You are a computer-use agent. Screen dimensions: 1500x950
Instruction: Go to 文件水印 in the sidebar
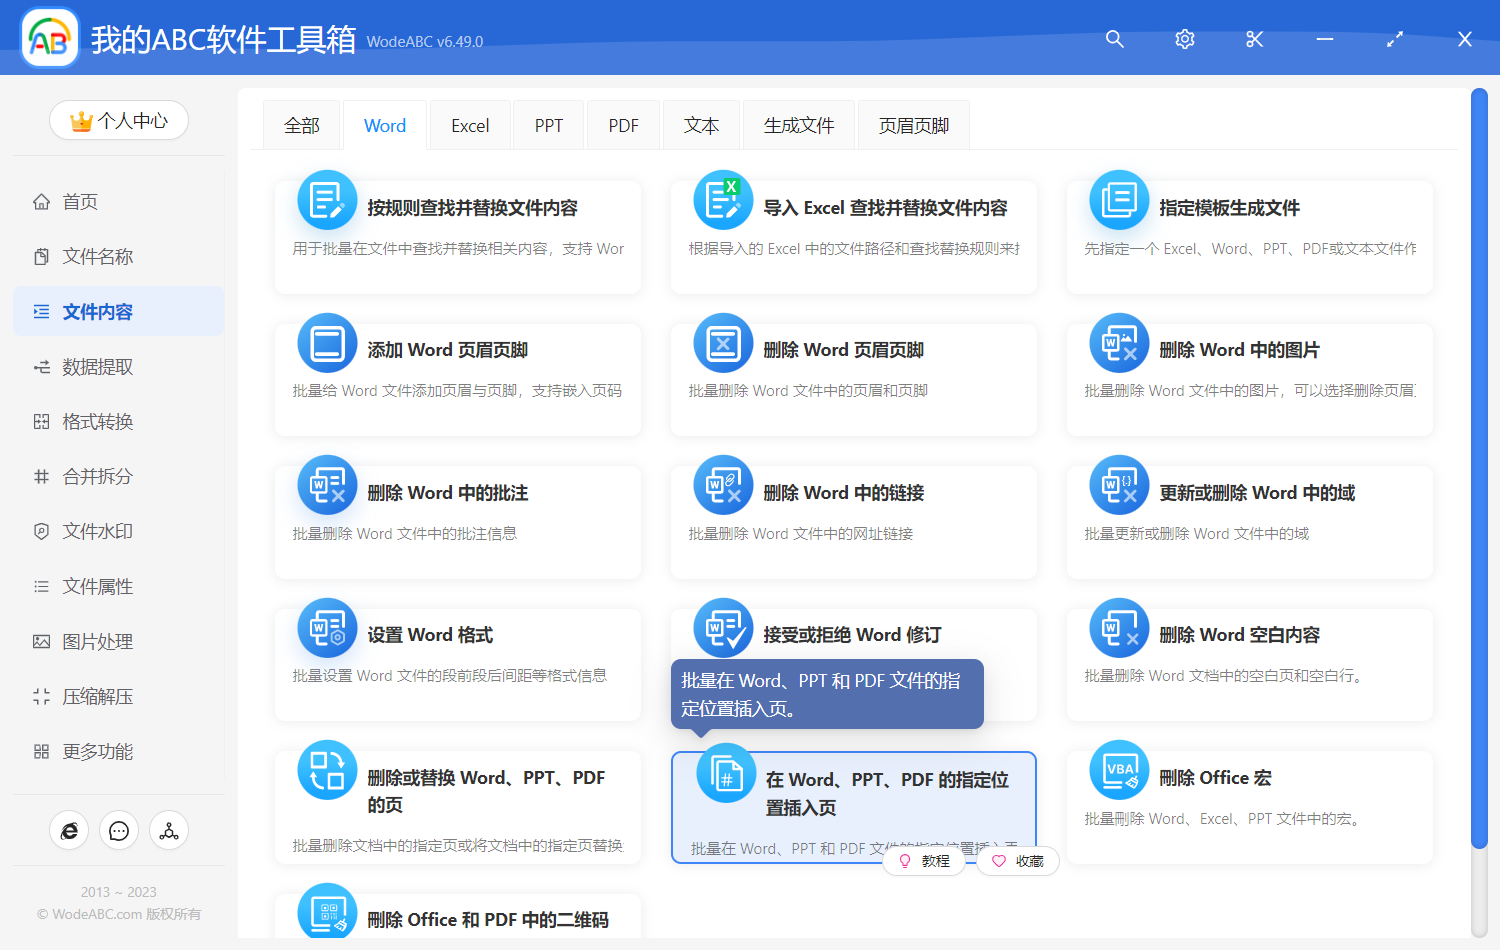pos(97,532)
